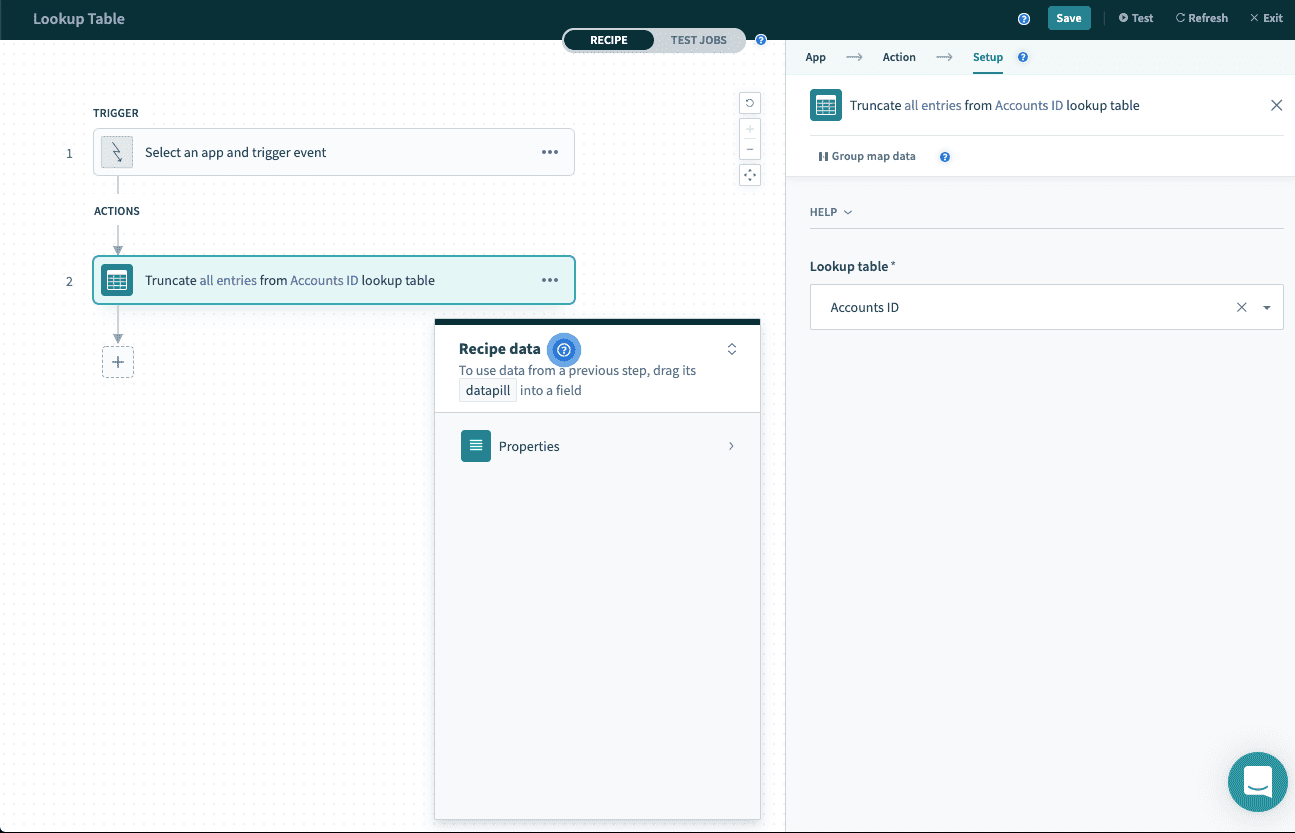Toggle Group map data
This screenshot has height=833, width=1295.
coord(867,156)
